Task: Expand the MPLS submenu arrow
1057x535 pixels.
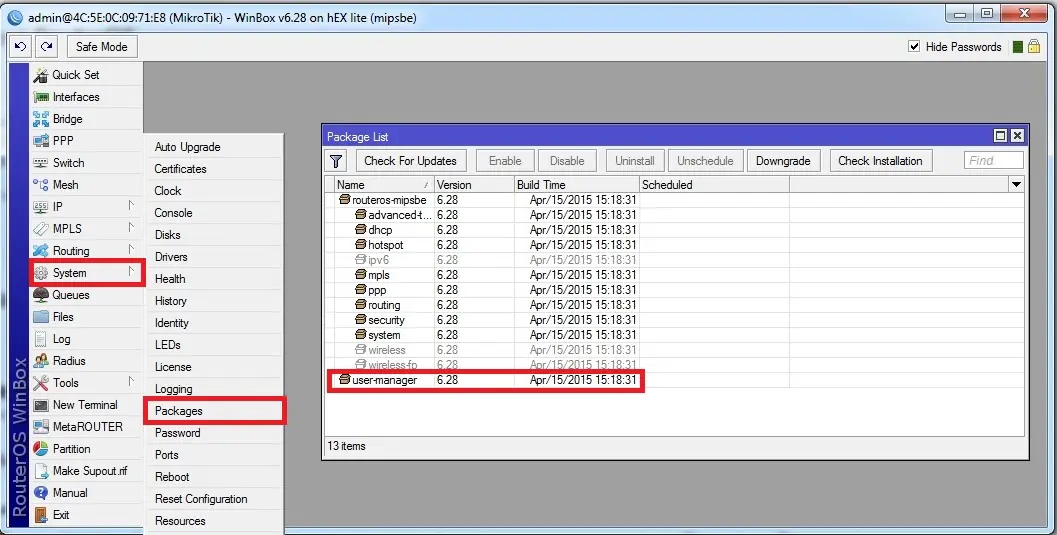Action: (131, 228)
